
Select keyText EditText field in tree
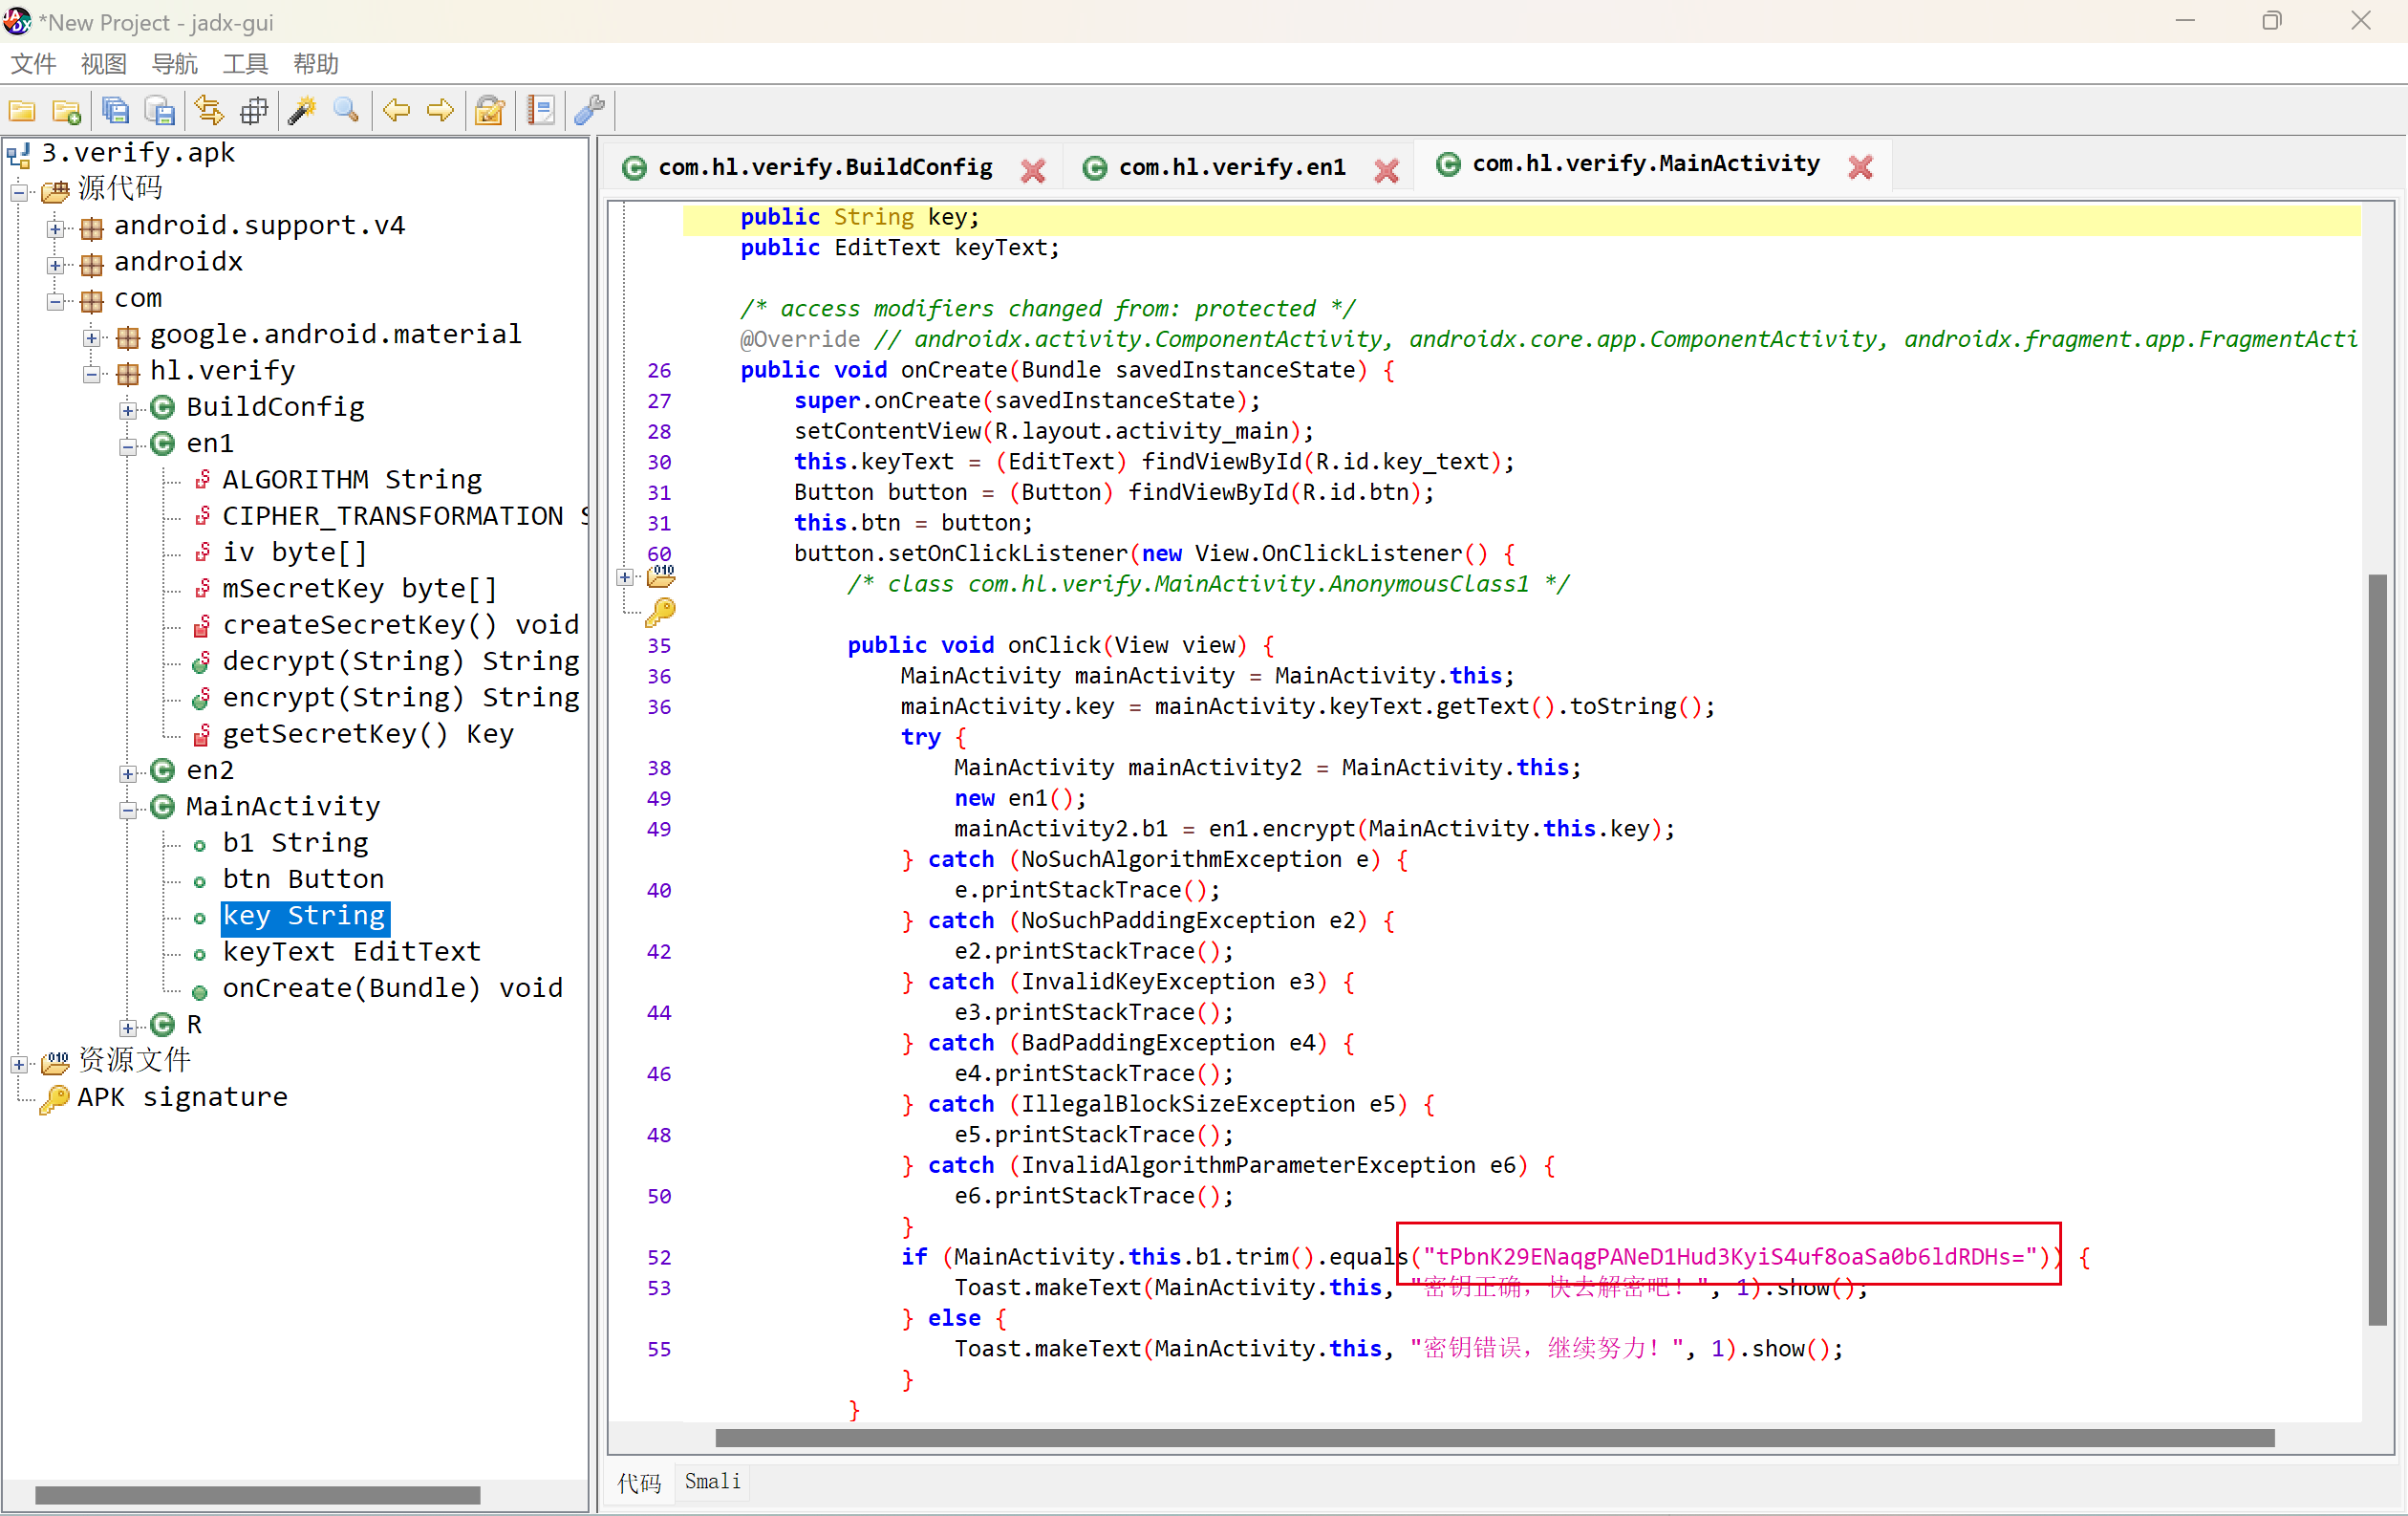tap(351, 952)
